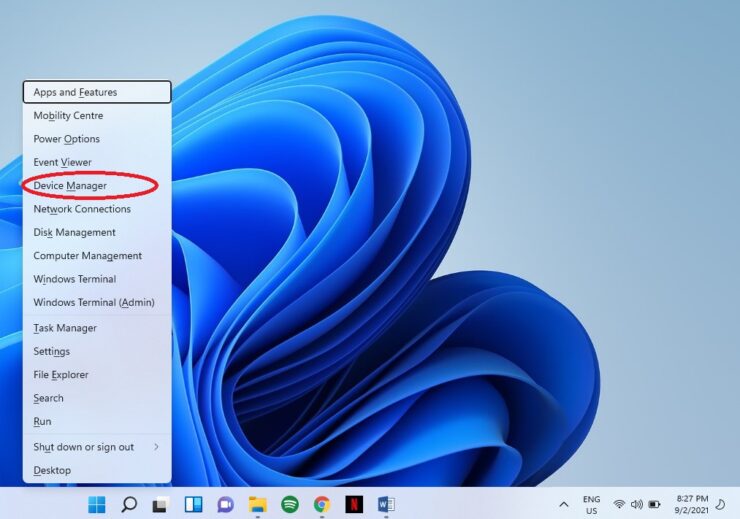The height and width of the screenshot is (519, 740).
Task: Select Apps and Features menu entry
Action: [x=97, y=92]
